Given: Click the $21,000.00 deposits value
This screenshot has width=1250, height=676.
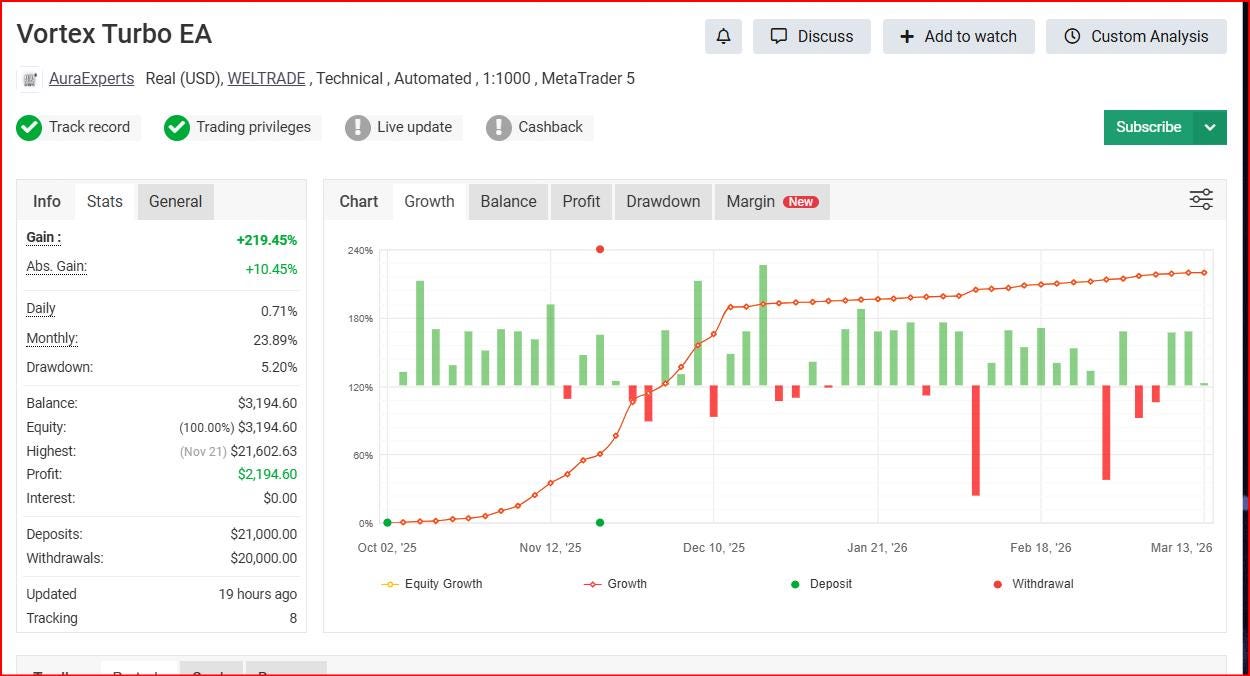Looking at the screenshot, I should coord(263,534).
